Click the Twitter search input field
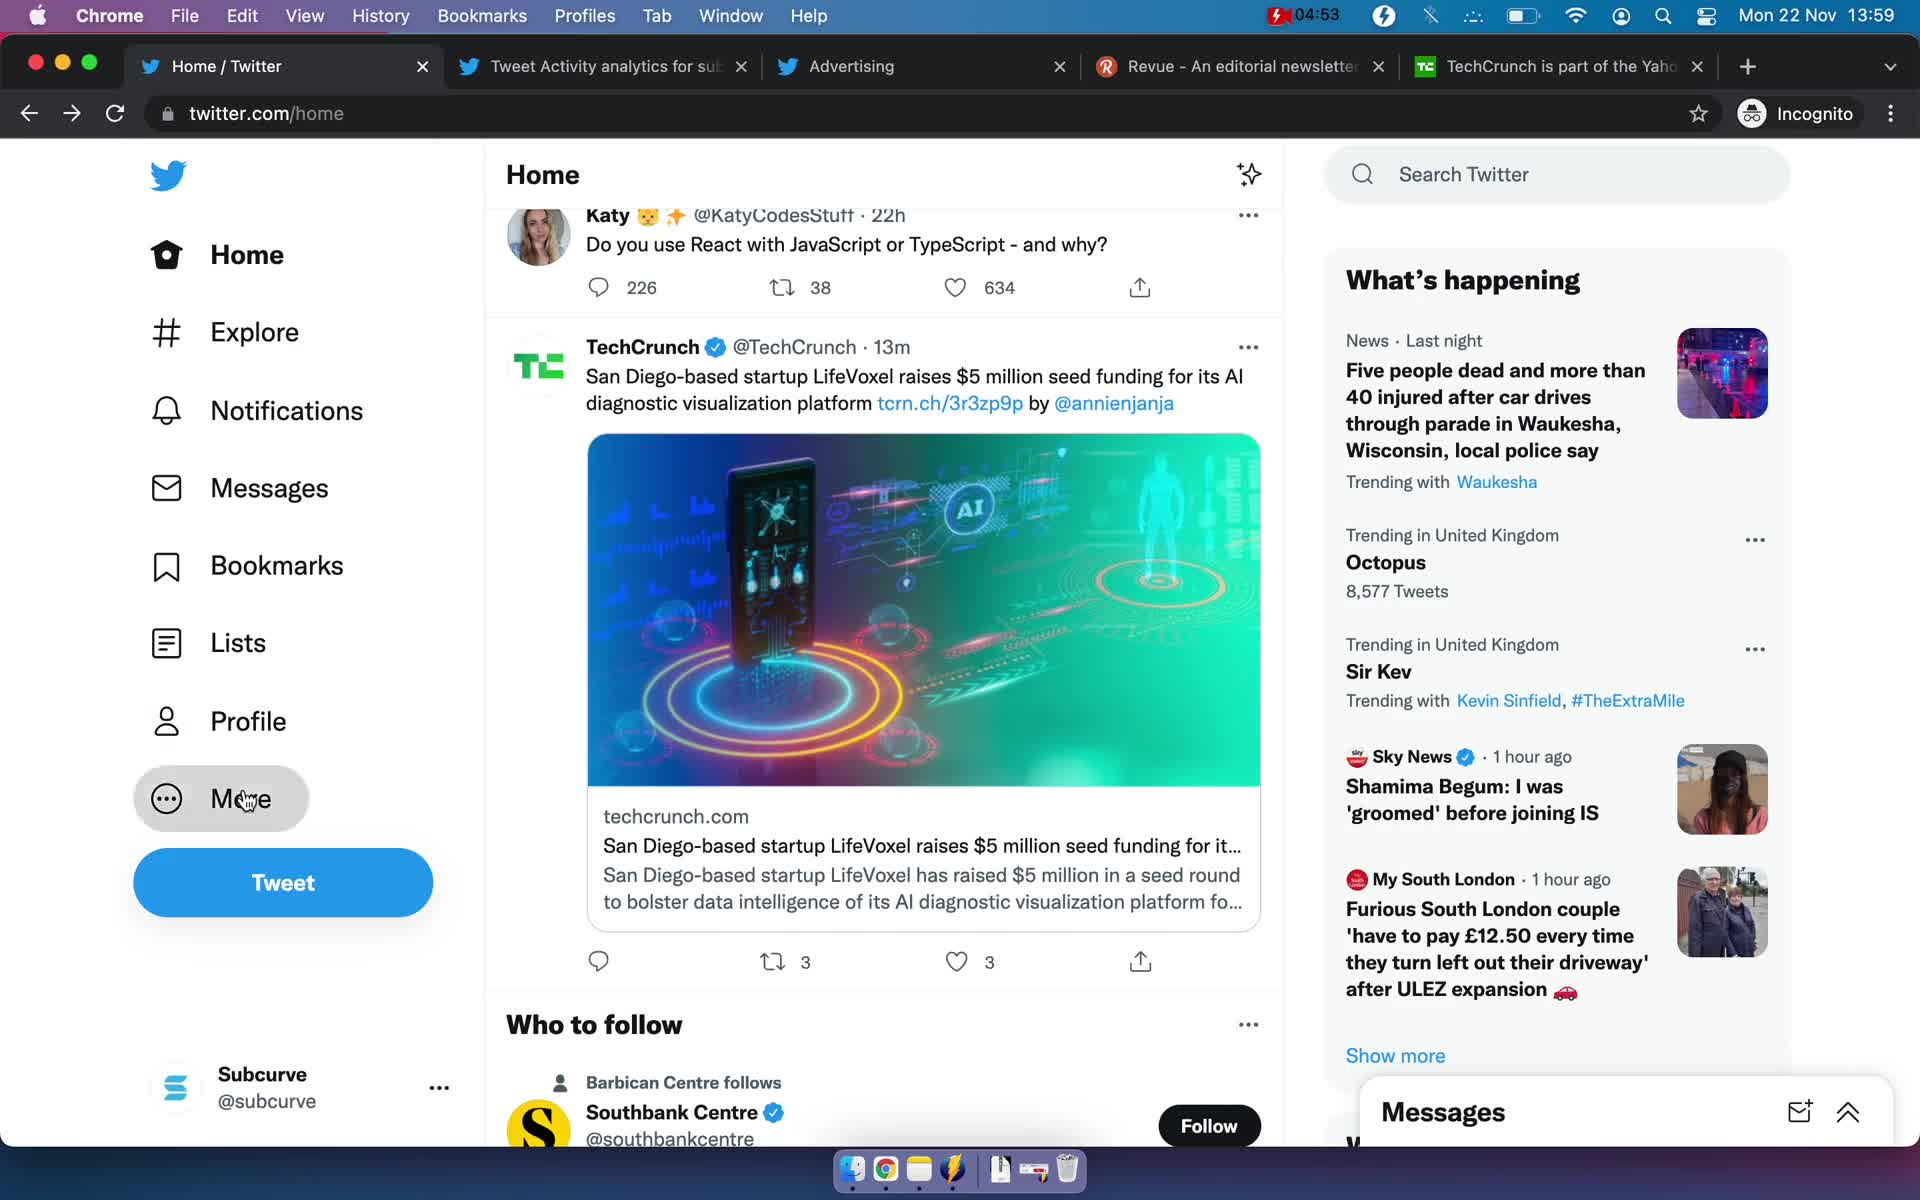 (x=1558, y=174)
